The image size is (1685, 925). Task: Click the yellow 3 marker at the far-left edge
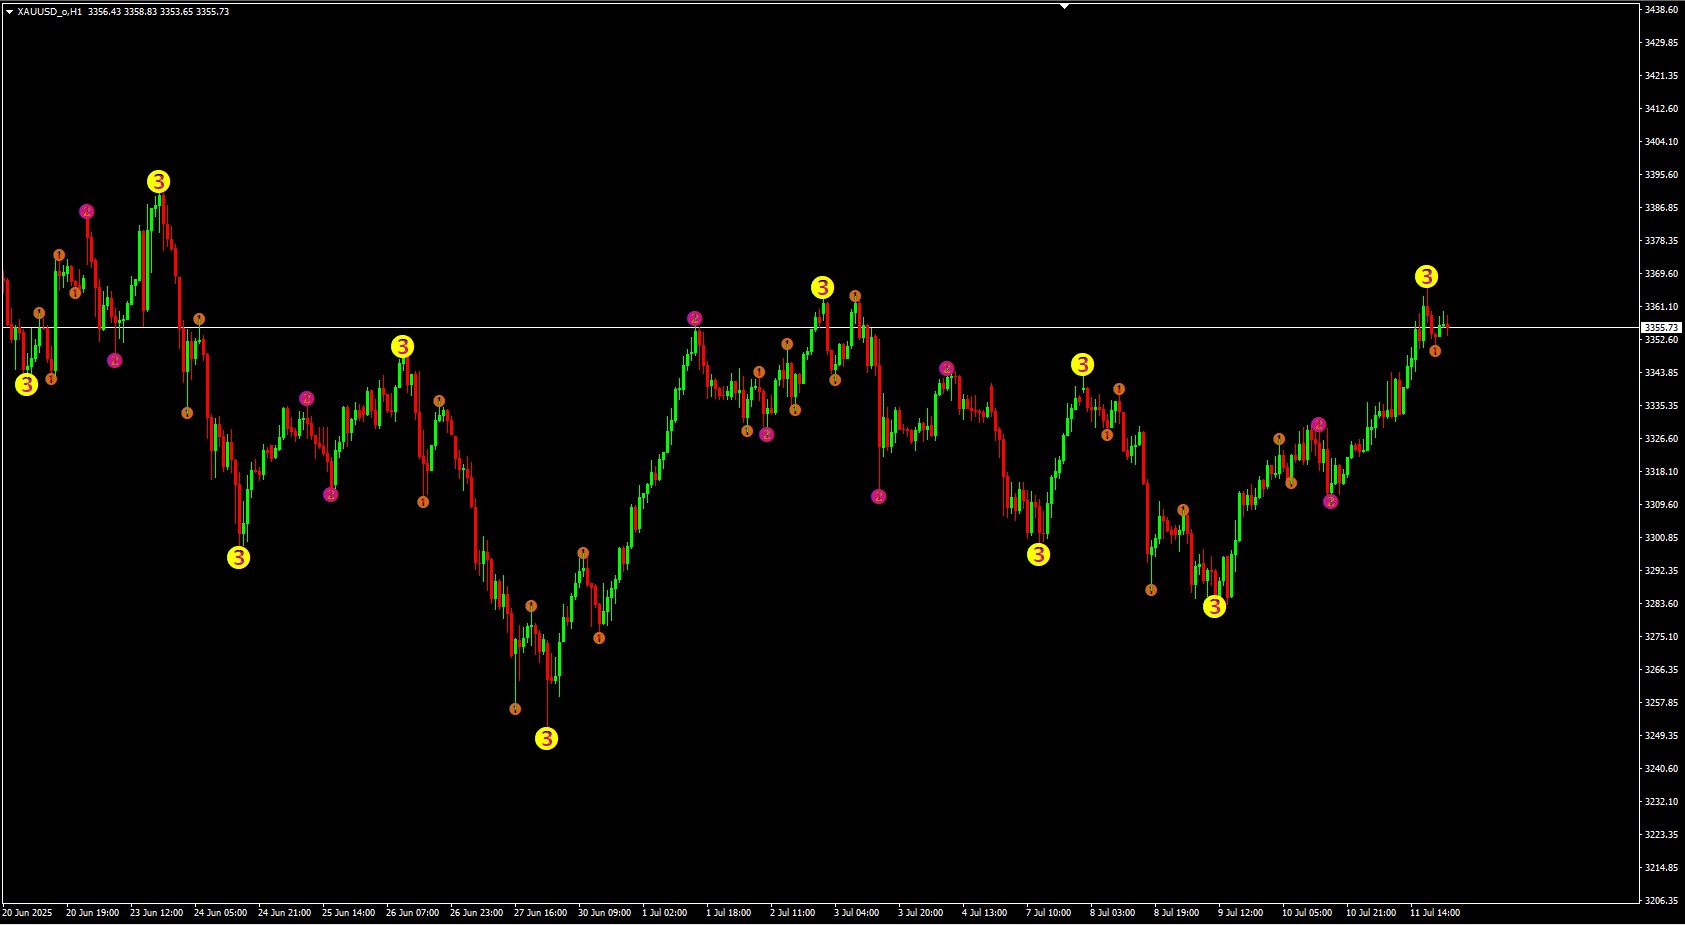[26, 384]
